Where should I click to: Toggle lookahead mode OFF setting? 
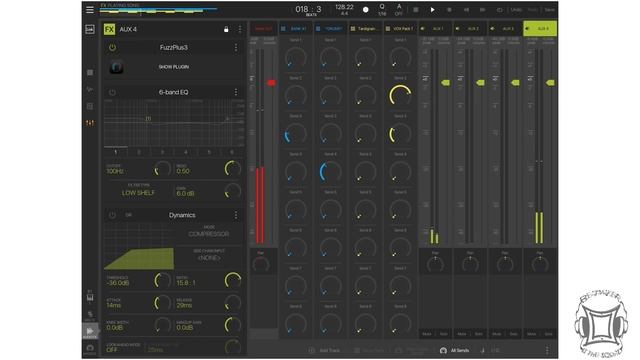pyautogui.click(x=112, y=350)
